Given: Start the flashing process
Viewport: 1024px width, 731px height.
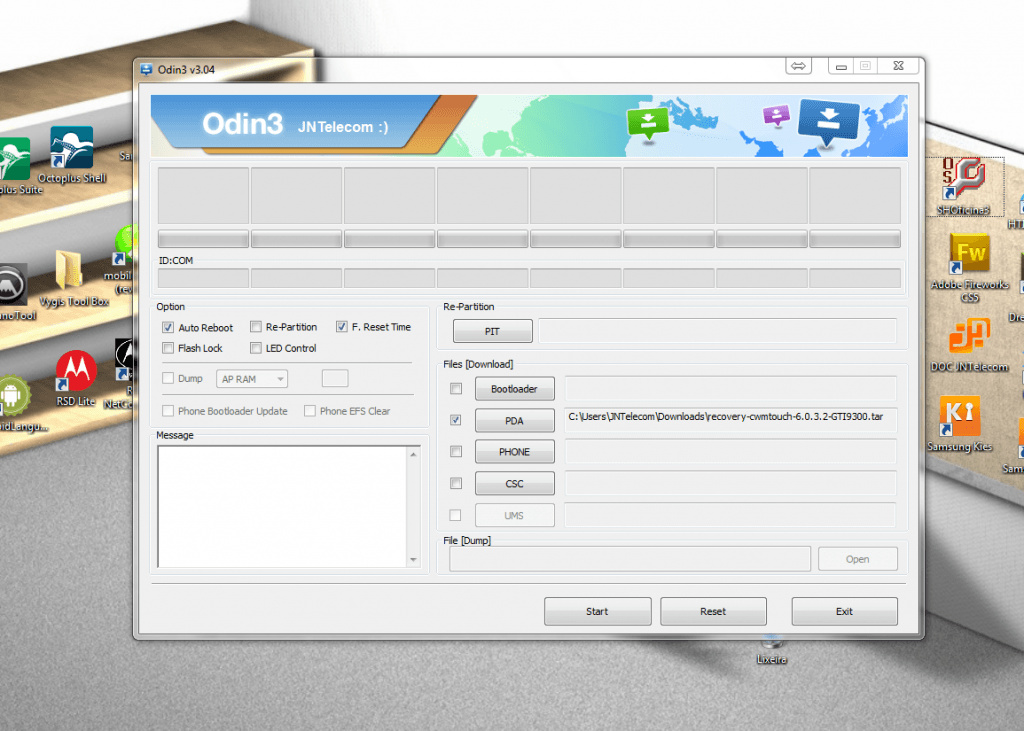Looking at the screenshot, I should (x=598, y=611).
